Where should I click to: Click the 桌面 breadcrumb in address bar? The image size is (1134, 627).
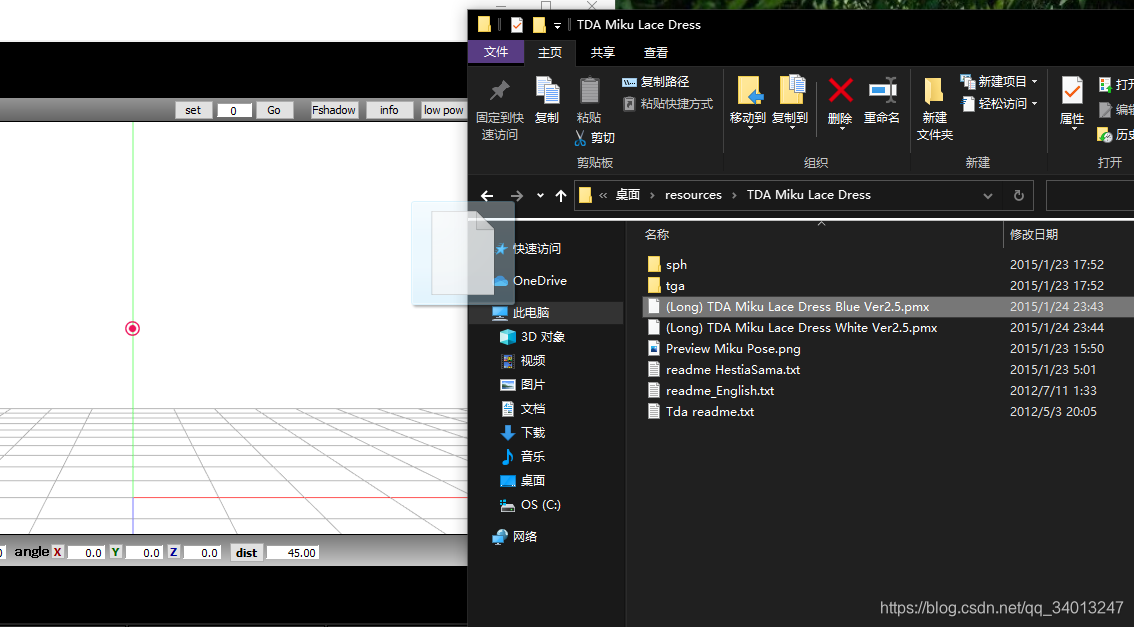coord(628,195)
